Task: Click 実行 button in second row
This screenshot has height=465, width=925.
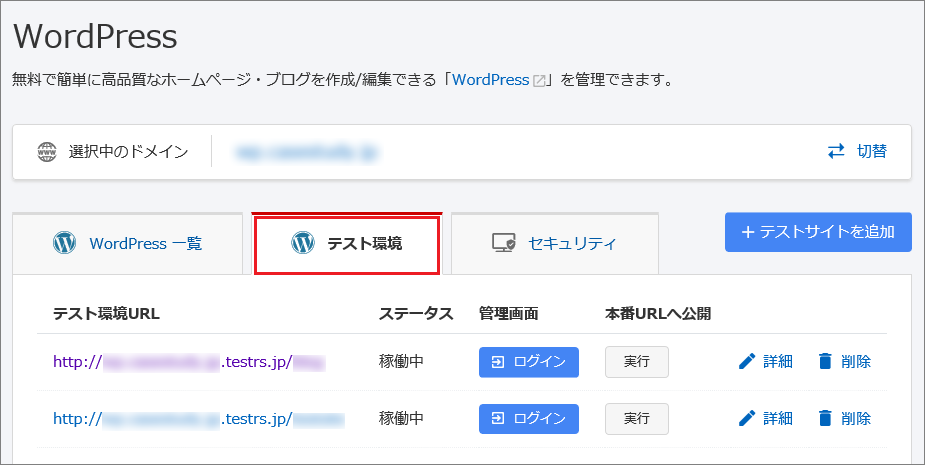Action: point(637,419)
